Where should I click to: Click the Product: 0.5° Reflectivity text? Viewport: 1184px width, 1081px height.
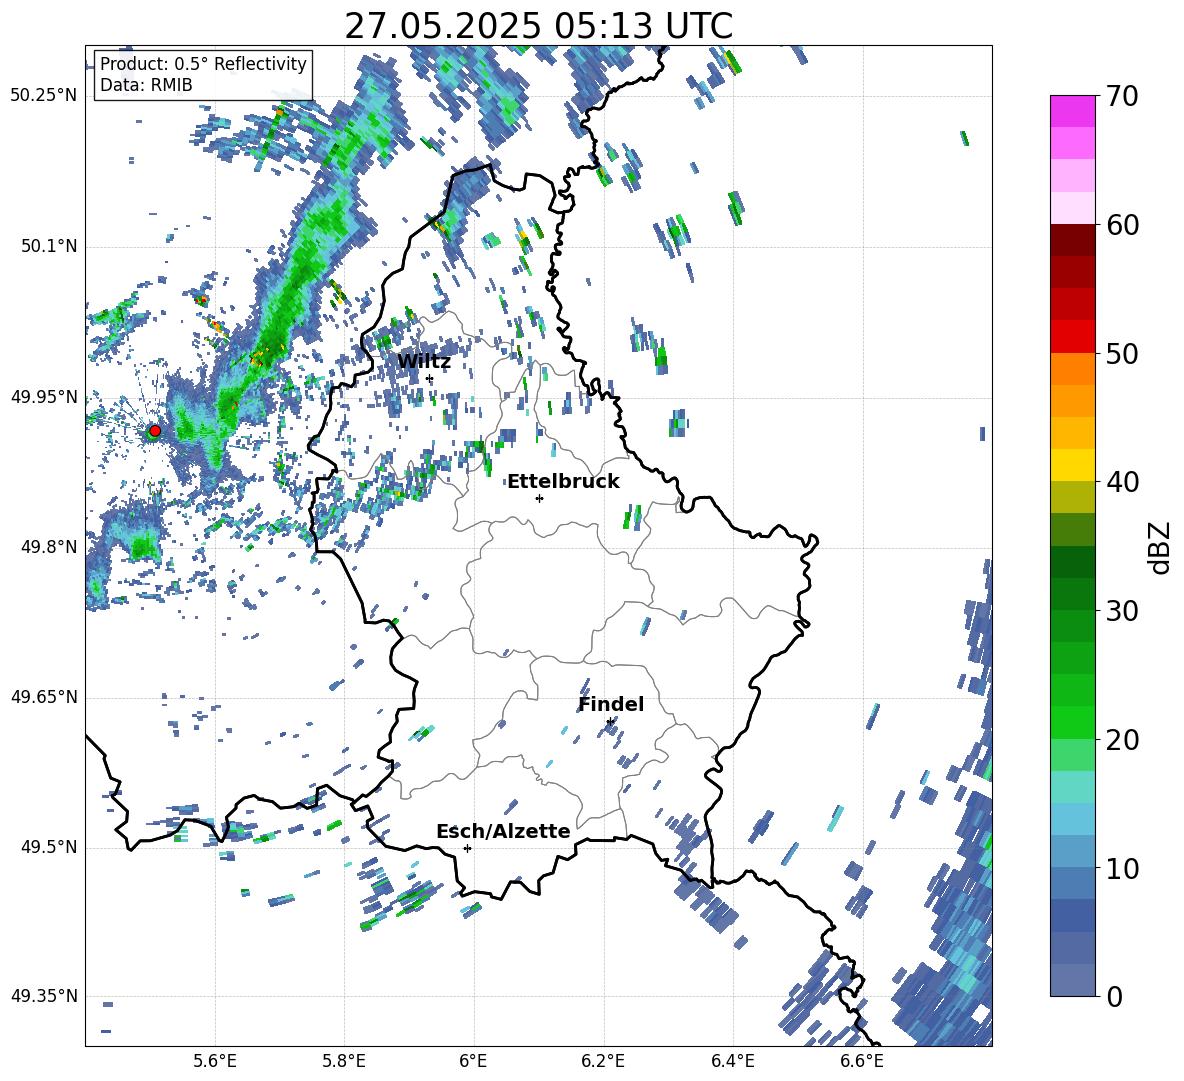203,64
